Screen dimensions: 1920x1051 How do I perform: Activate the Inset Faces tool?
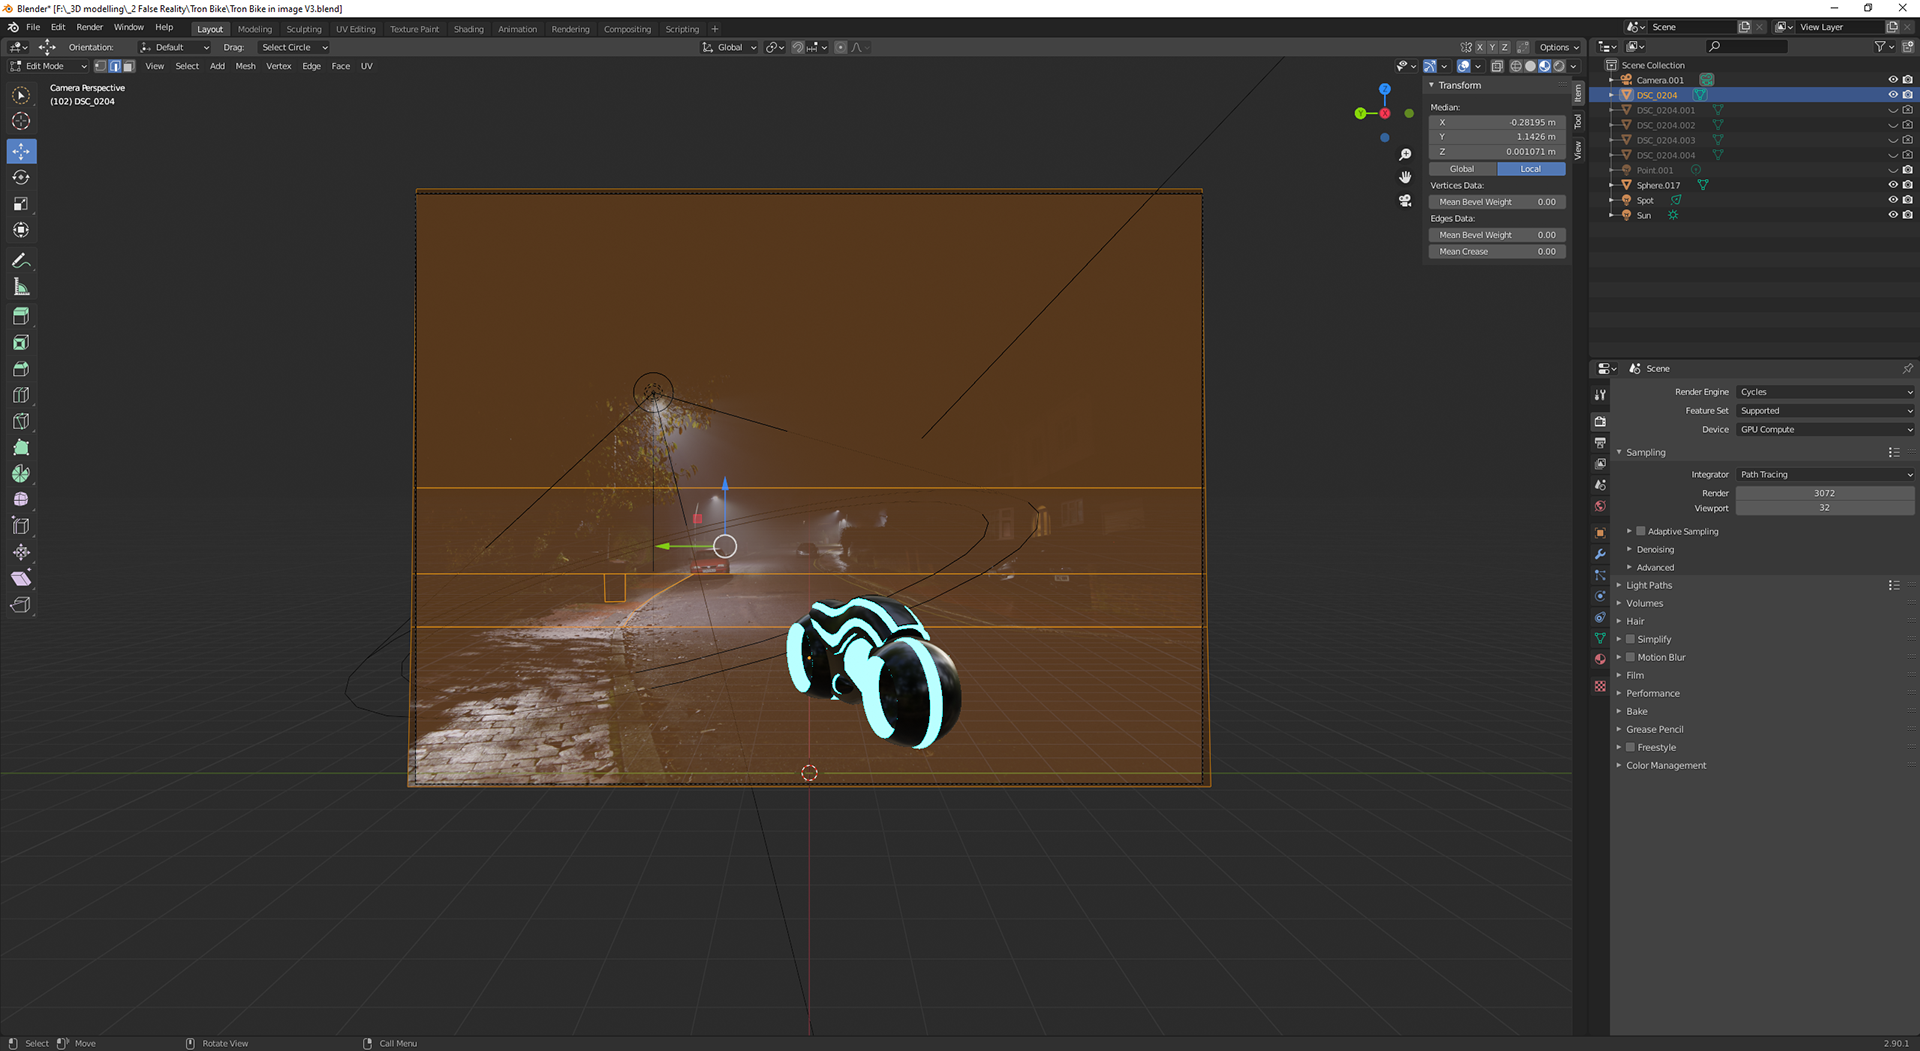point(21,343)
